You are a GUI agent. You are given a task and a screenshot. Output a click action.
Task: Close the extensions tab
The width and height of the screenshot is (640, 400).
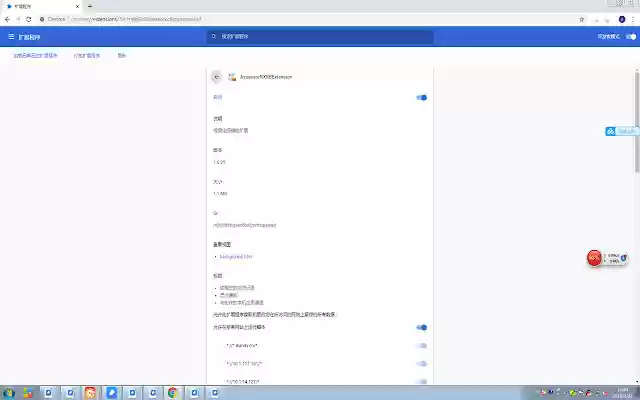tap(77, 7)
